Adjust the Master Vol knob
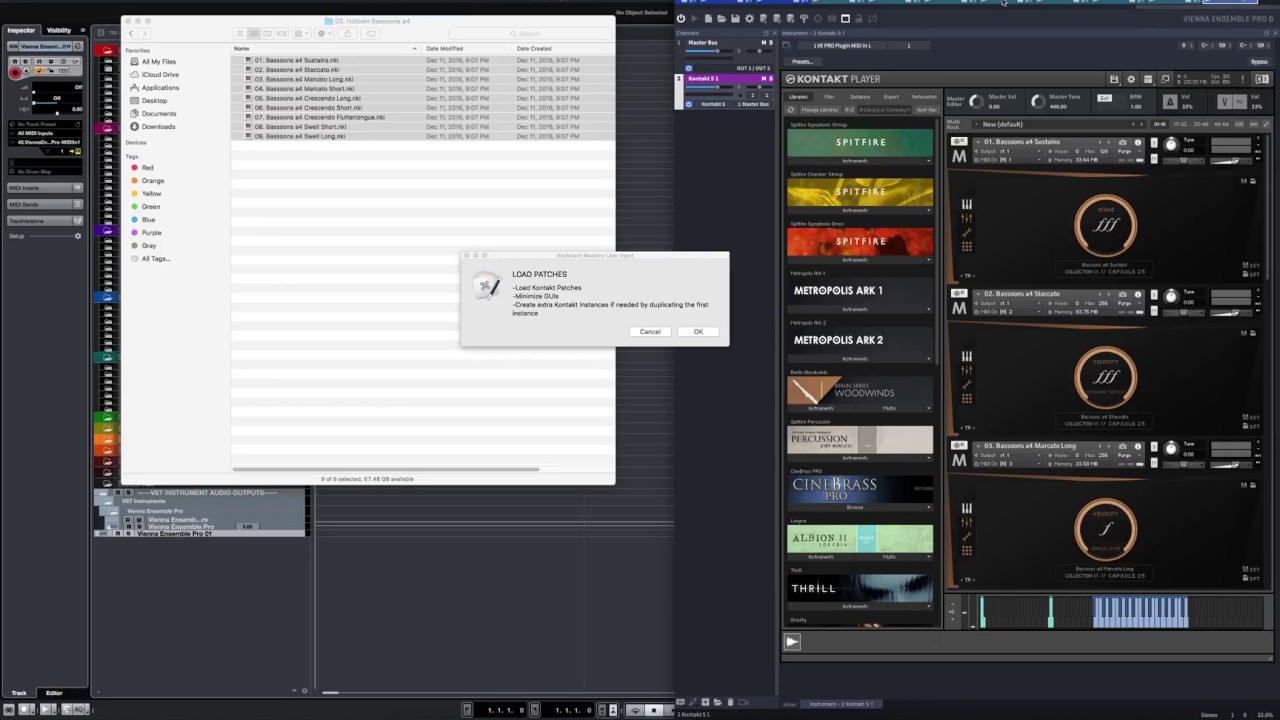Image resolution: width=1280 pixels, height=720 pixels. pos(977,101)
